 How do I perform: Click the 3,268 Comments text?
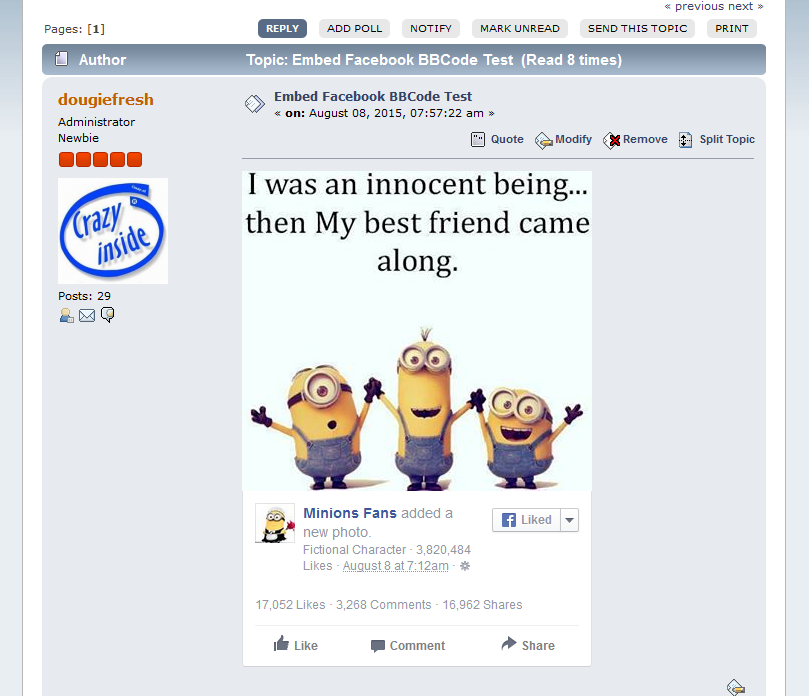click(x=383, y=605)
